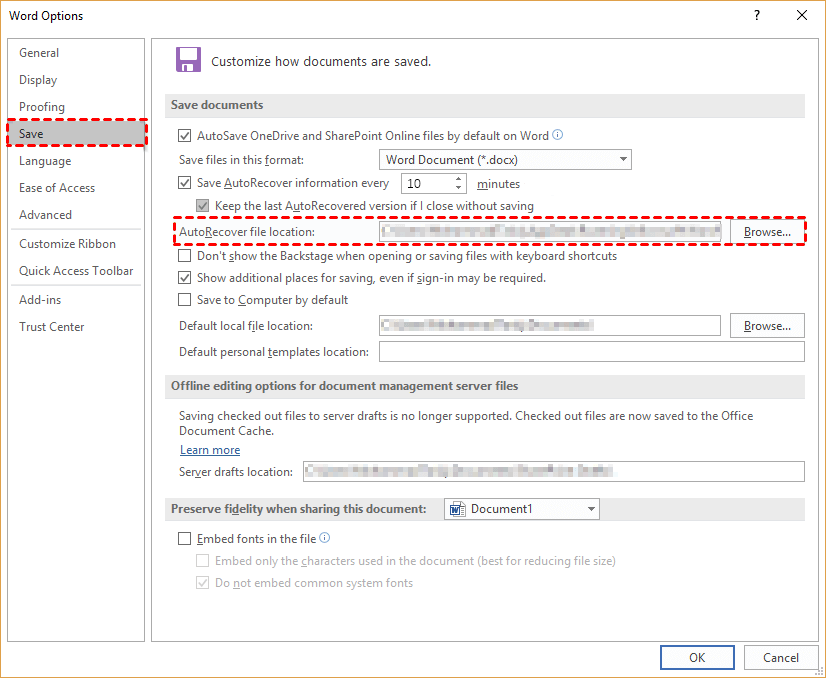Switch to the Proofing category
The width and height of the screenshot is (826, 678).
pos(42,107)
